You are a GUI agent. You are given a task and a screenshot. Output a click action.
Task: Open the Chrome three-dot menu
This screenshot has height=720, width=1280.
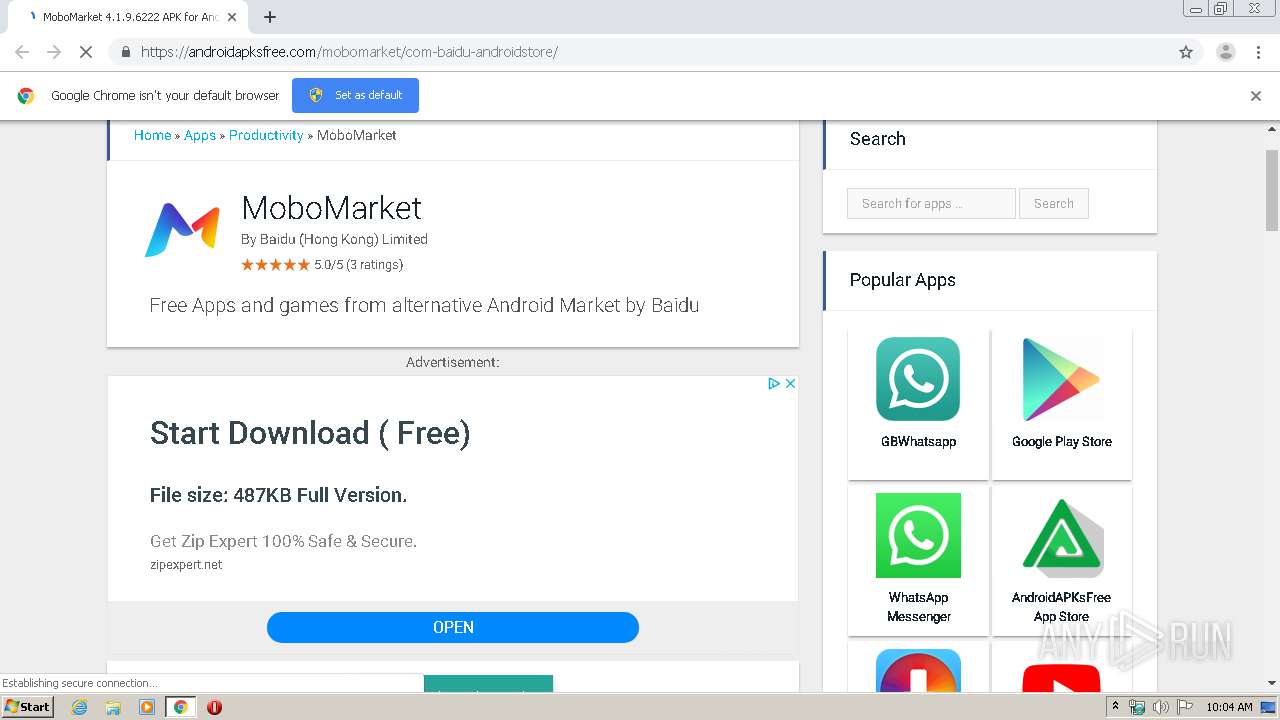pyautogui.click(x=1258, y=52)
